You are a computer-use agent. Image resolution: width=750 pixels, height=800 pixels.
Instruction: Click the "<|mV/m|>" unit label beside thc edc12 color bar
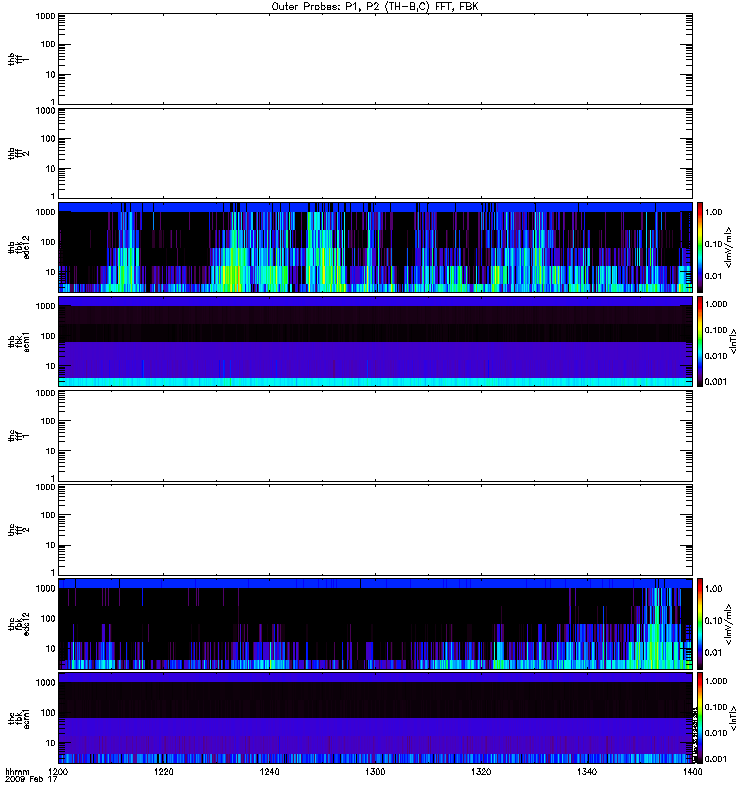click(729, 624)
